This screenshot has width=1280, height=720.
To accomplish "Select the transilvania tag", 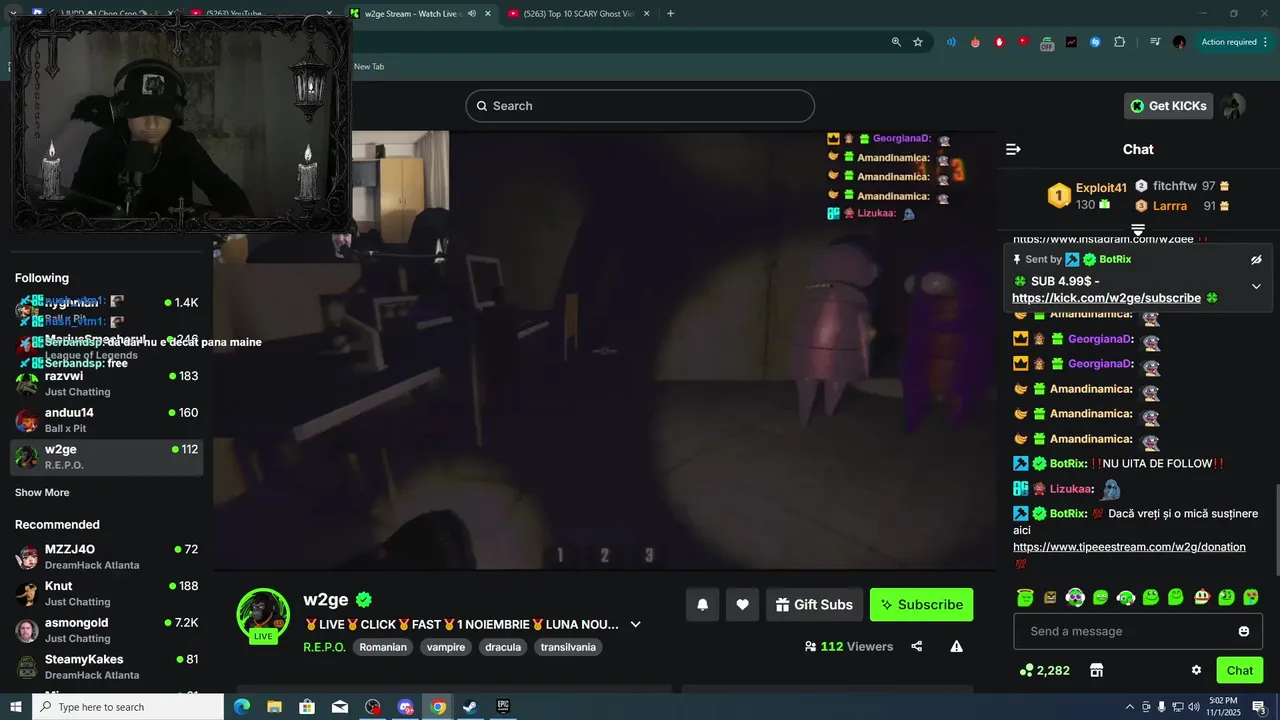I will coord(568,647).
